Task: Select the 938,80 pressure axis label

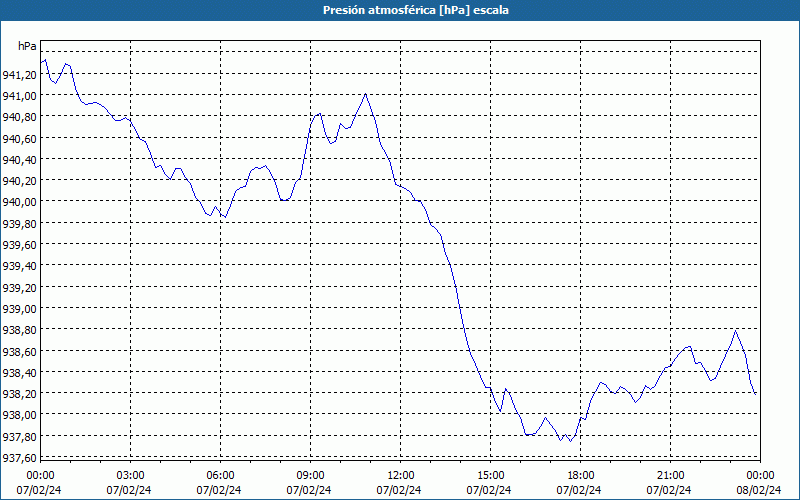Action: pos(19,331)
